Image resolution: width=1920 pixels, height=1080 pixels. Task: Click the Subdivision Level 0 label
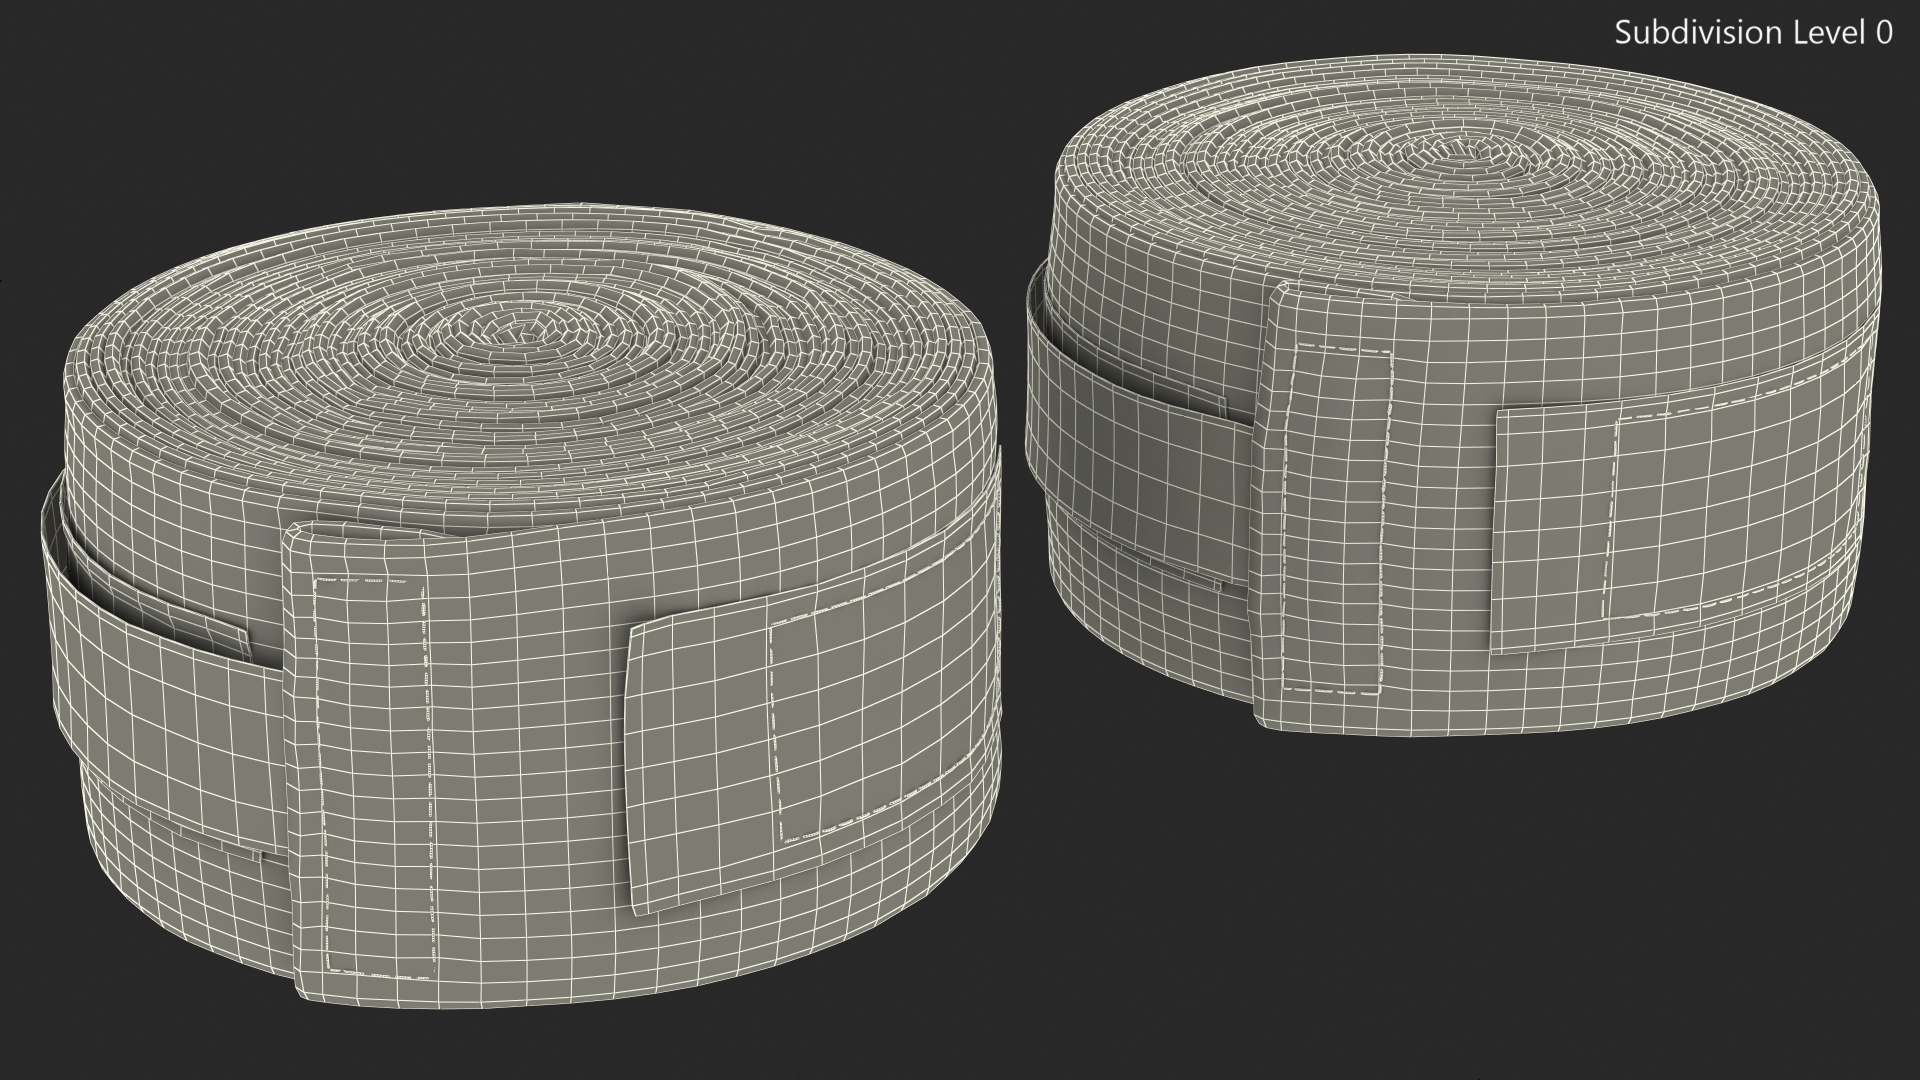coord(1753,33)
